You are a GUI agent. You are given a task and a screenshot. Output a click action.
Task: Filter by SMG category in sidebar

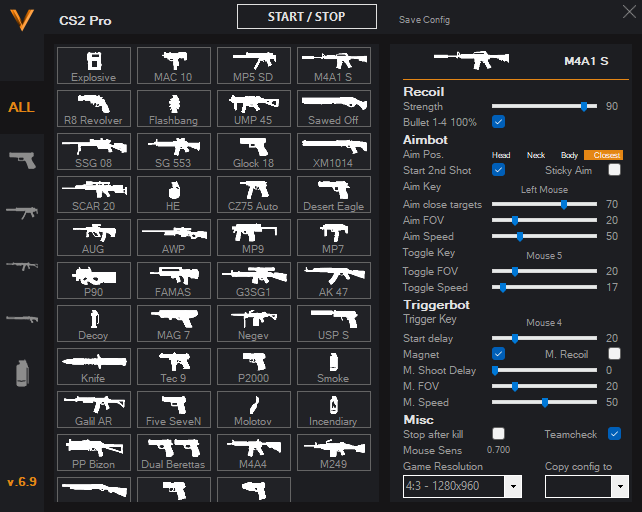[x=23, y=212]
